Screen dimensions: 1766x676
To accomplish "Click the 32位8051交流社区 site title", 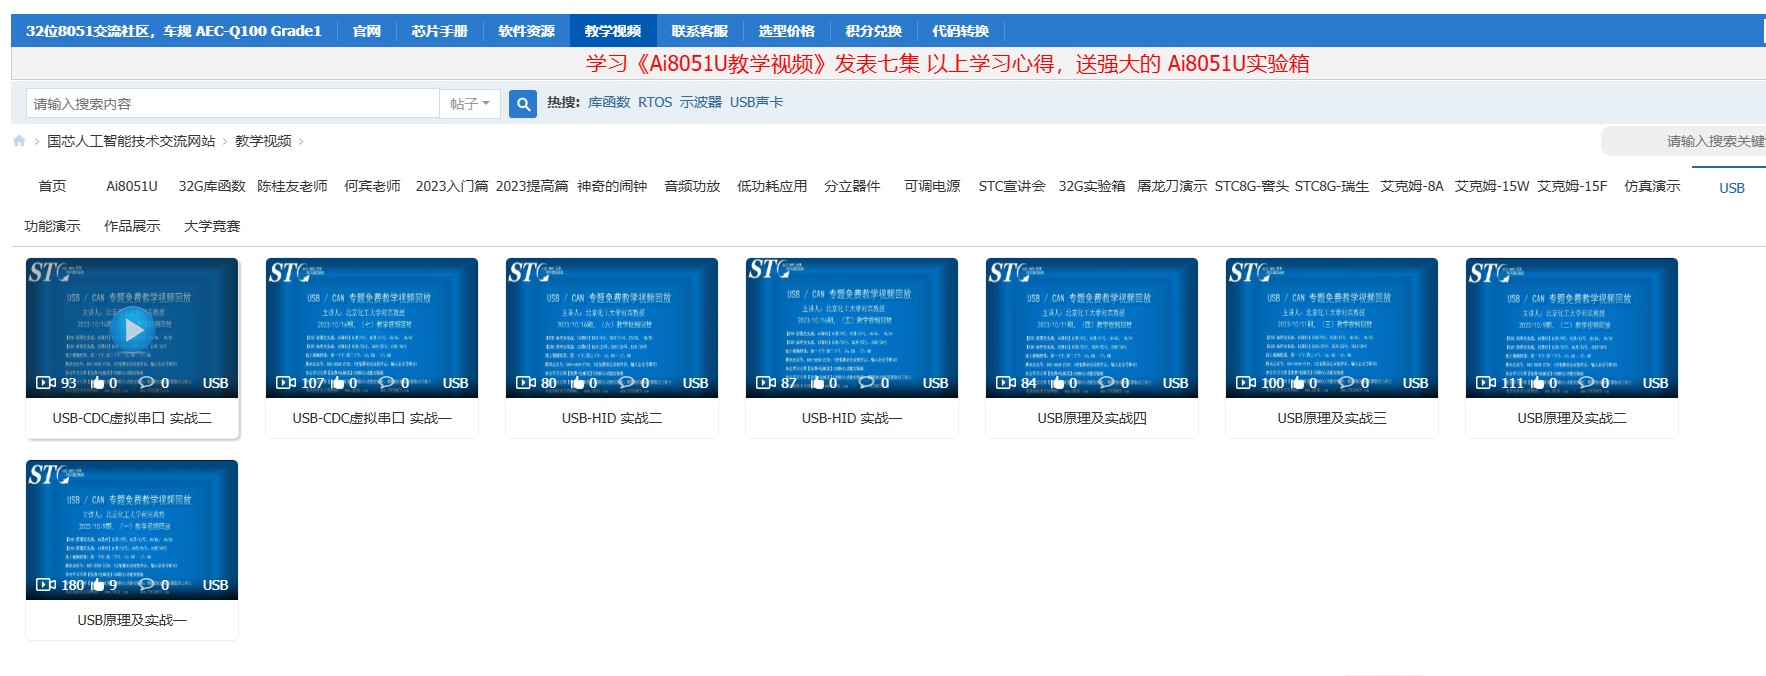I will click(174, 31).
